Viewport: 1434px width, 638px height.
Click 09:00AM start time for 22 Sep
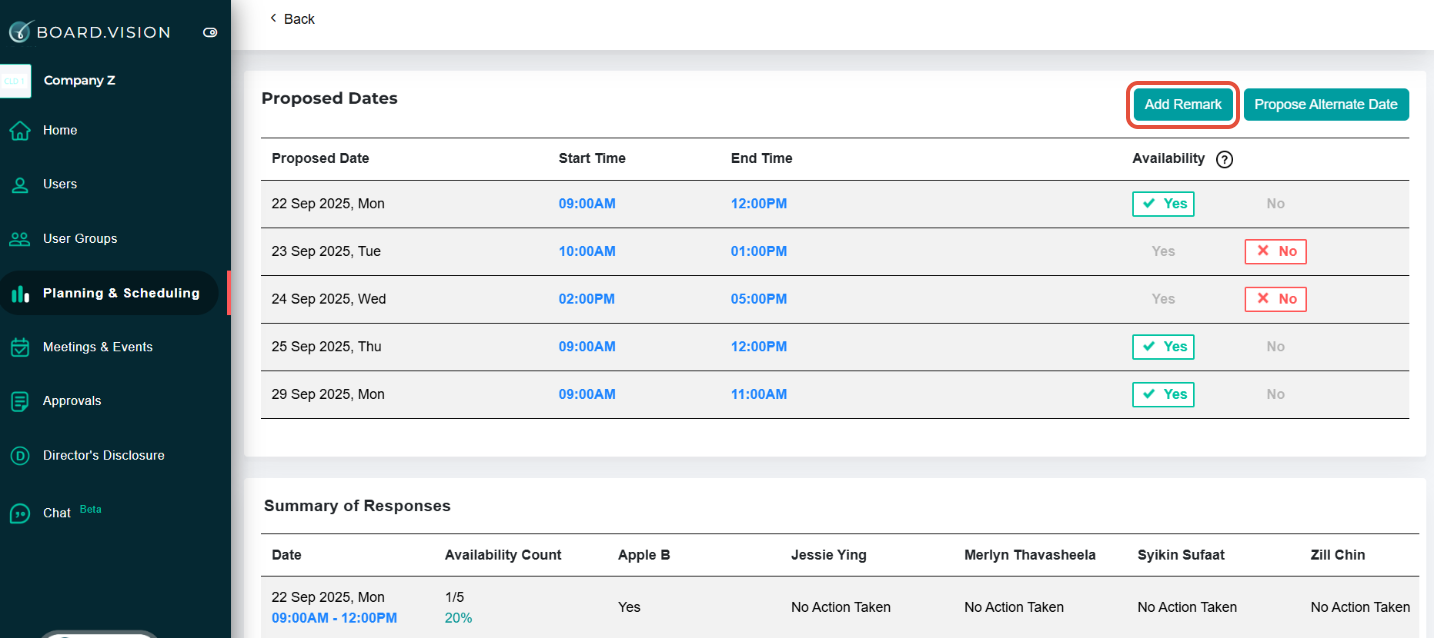[587, 204]
